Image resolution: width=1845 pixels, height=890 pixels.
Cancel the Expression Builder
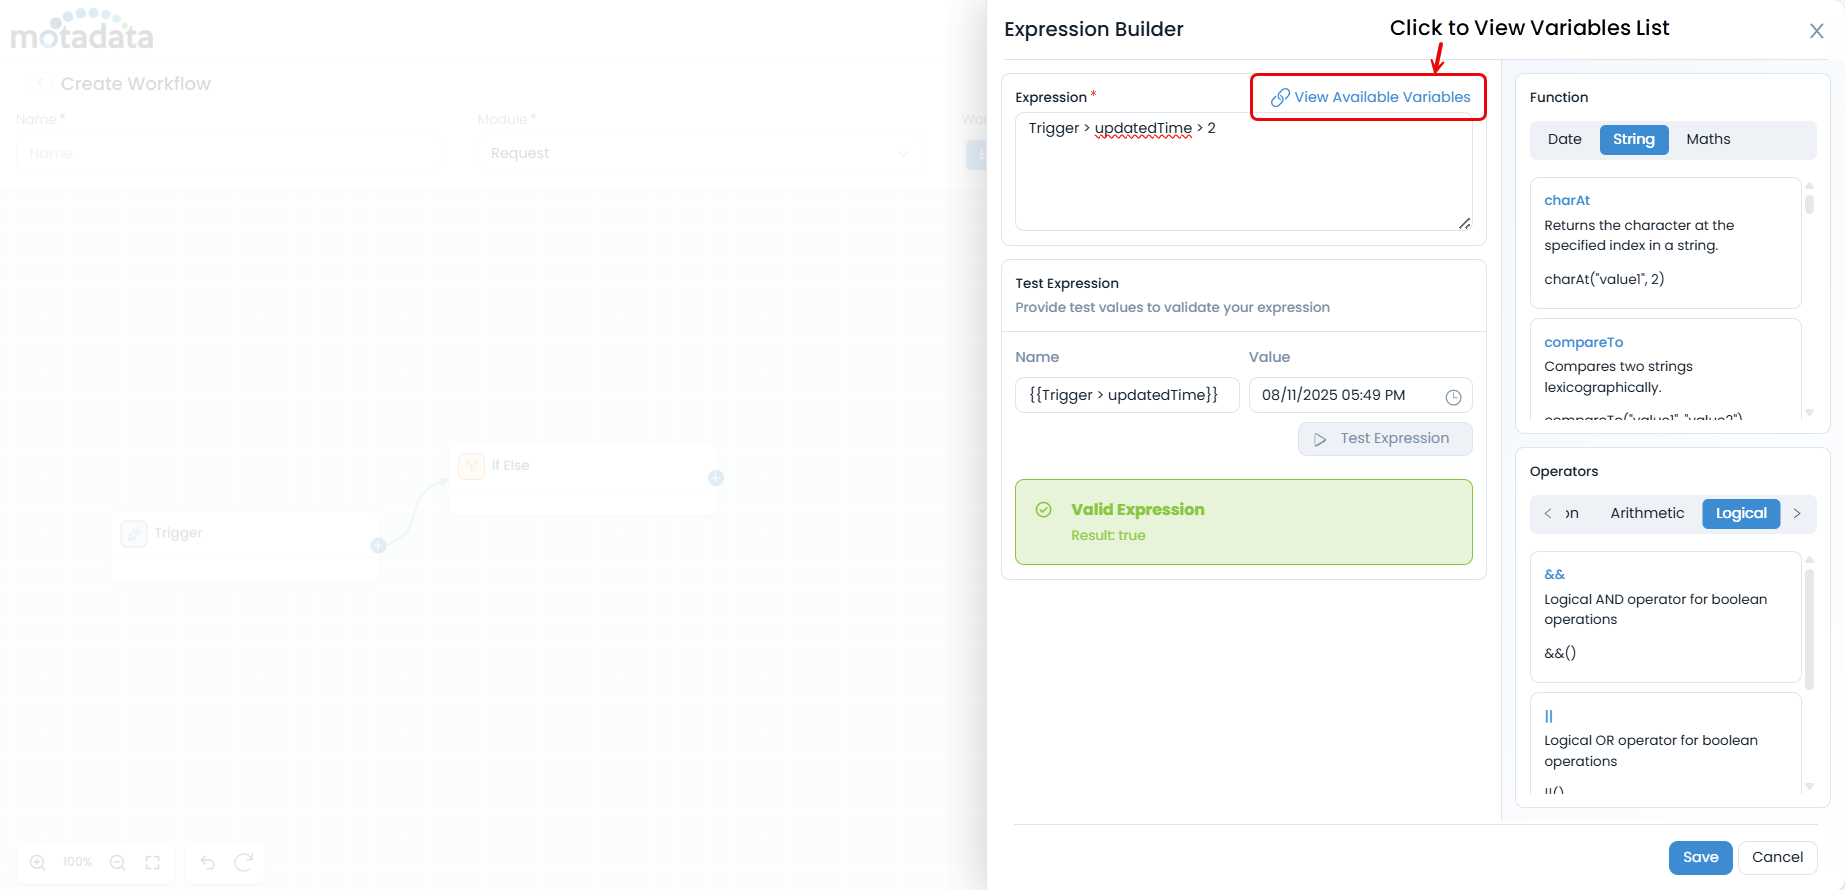pos(1777,858)
